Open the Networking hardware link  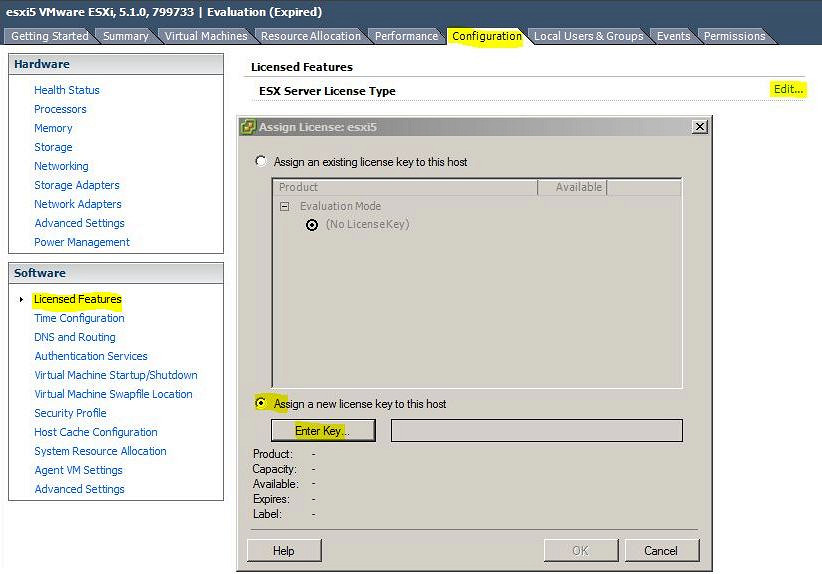[x=61, y=166]
